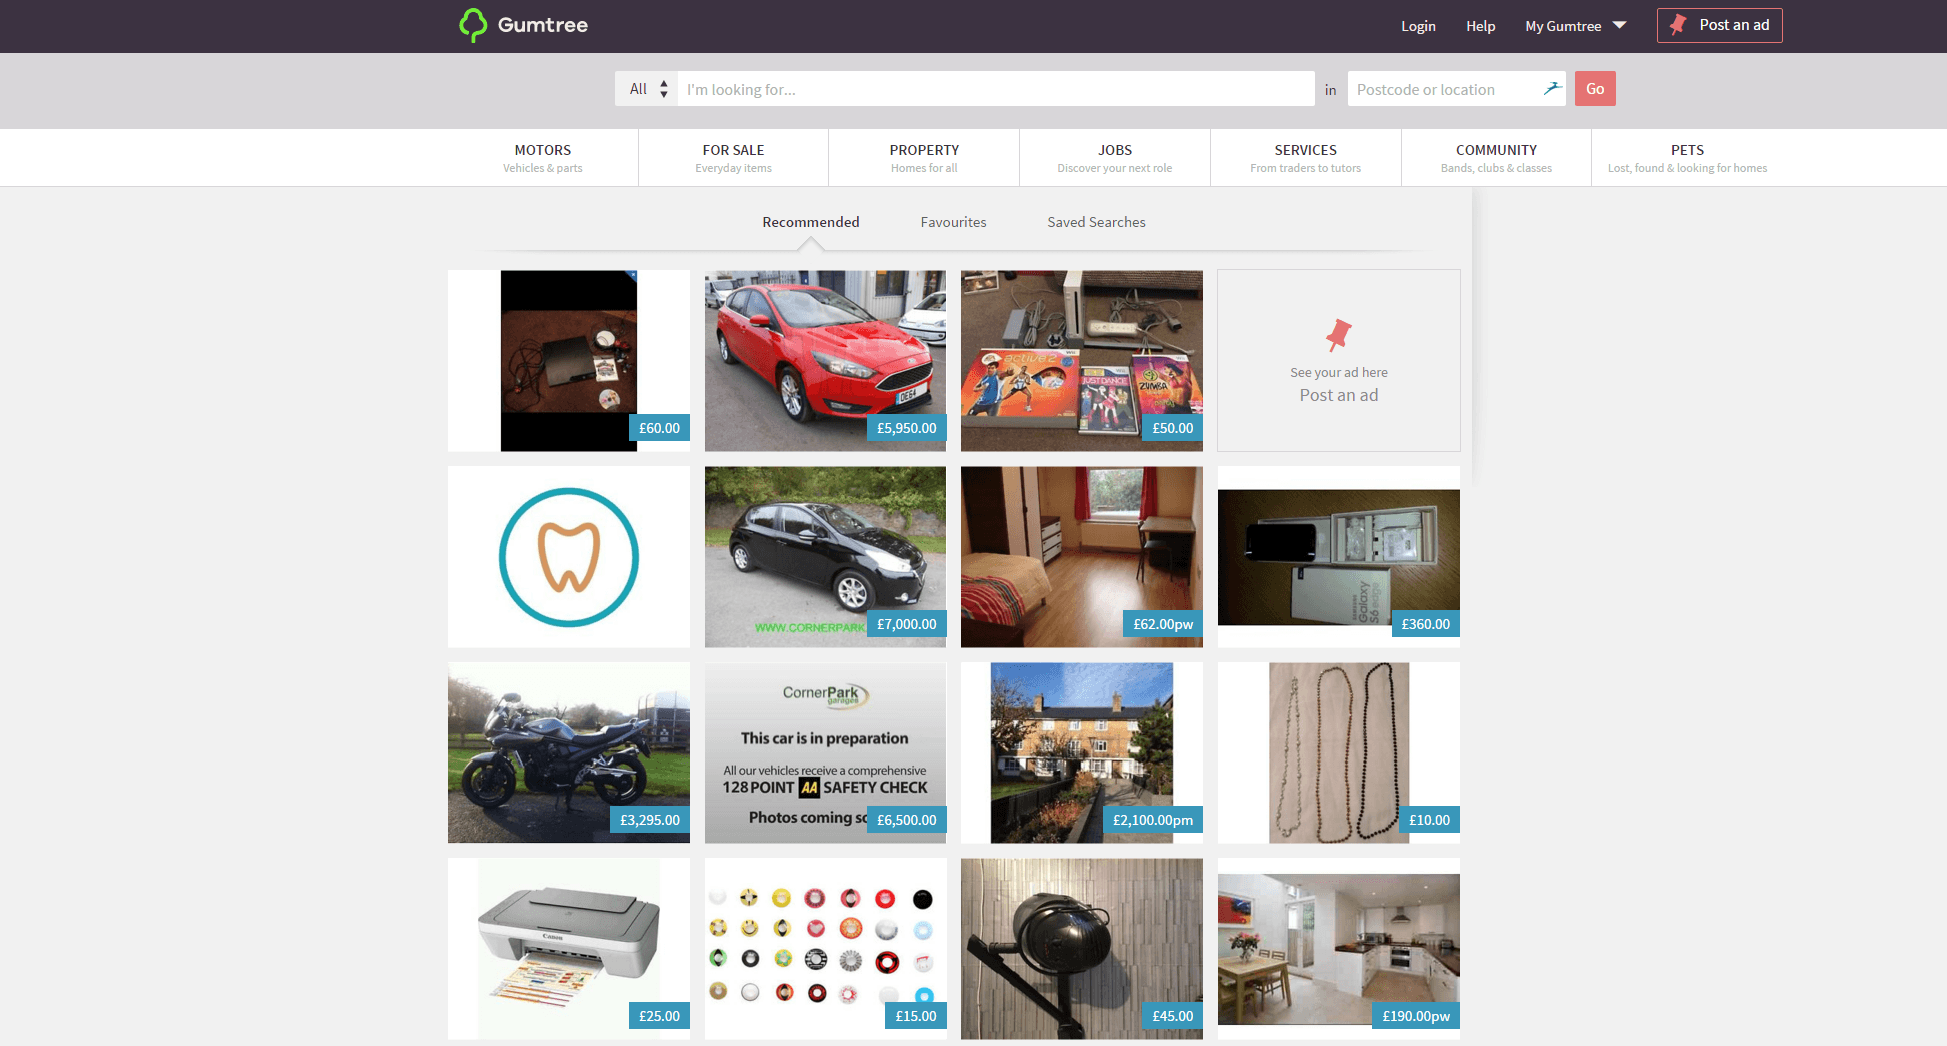Viewport: 1947px width, 1046px height.
Task: Open the Motors category
Action: pos(543,157)
